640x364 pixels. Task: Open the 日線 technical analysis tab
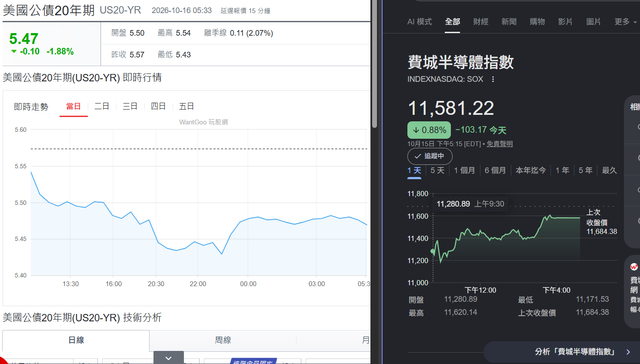pyautogui.click(x=76, y=340)
